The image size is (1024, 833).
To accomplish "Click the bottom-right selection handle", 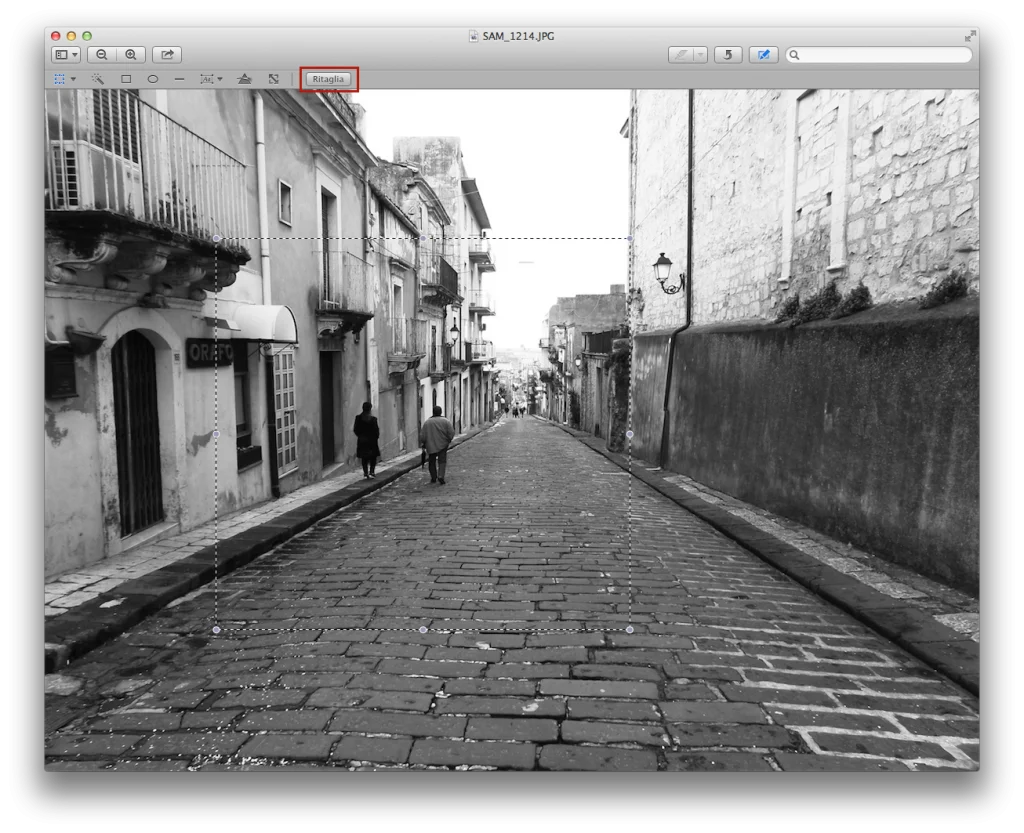I will point(630,630).
